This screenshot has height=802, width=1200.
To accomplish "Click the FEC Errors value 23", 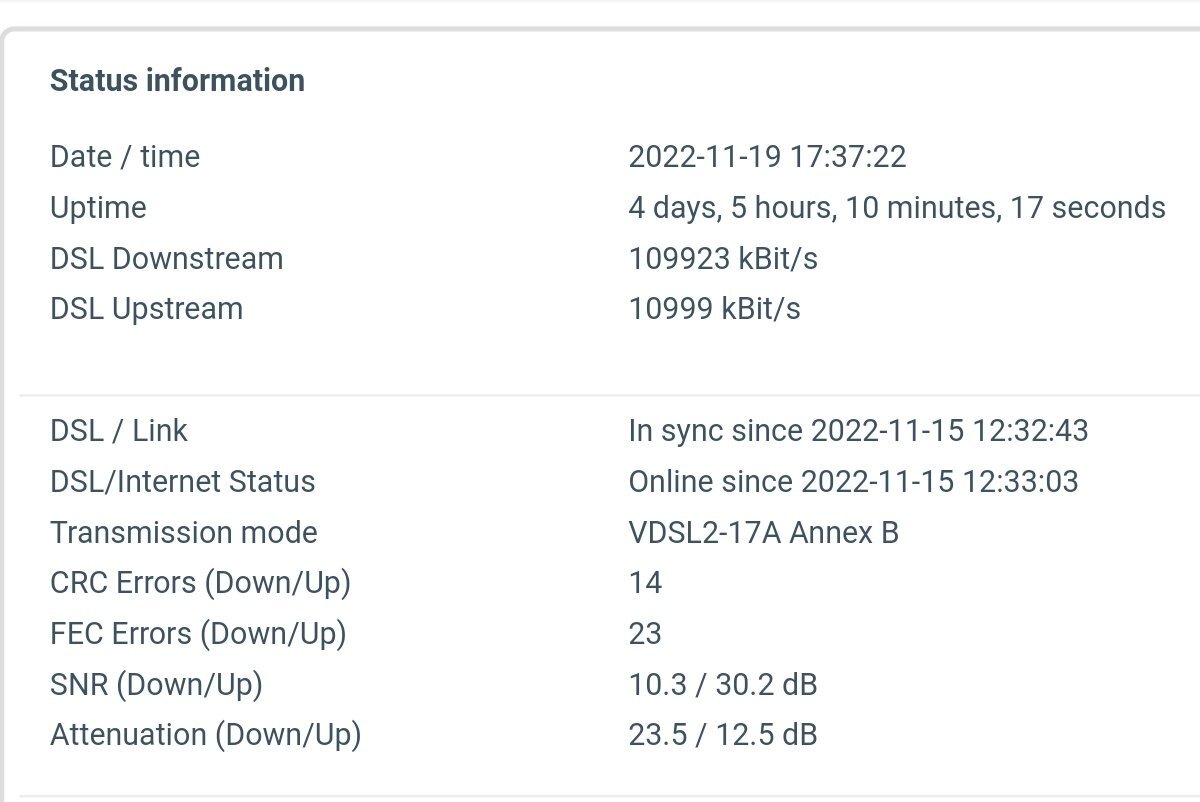I will click(645, 634).
